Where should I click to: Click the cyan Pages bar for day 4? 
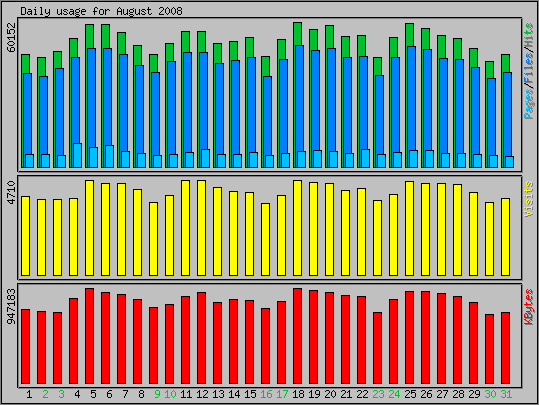click(78, 155)
